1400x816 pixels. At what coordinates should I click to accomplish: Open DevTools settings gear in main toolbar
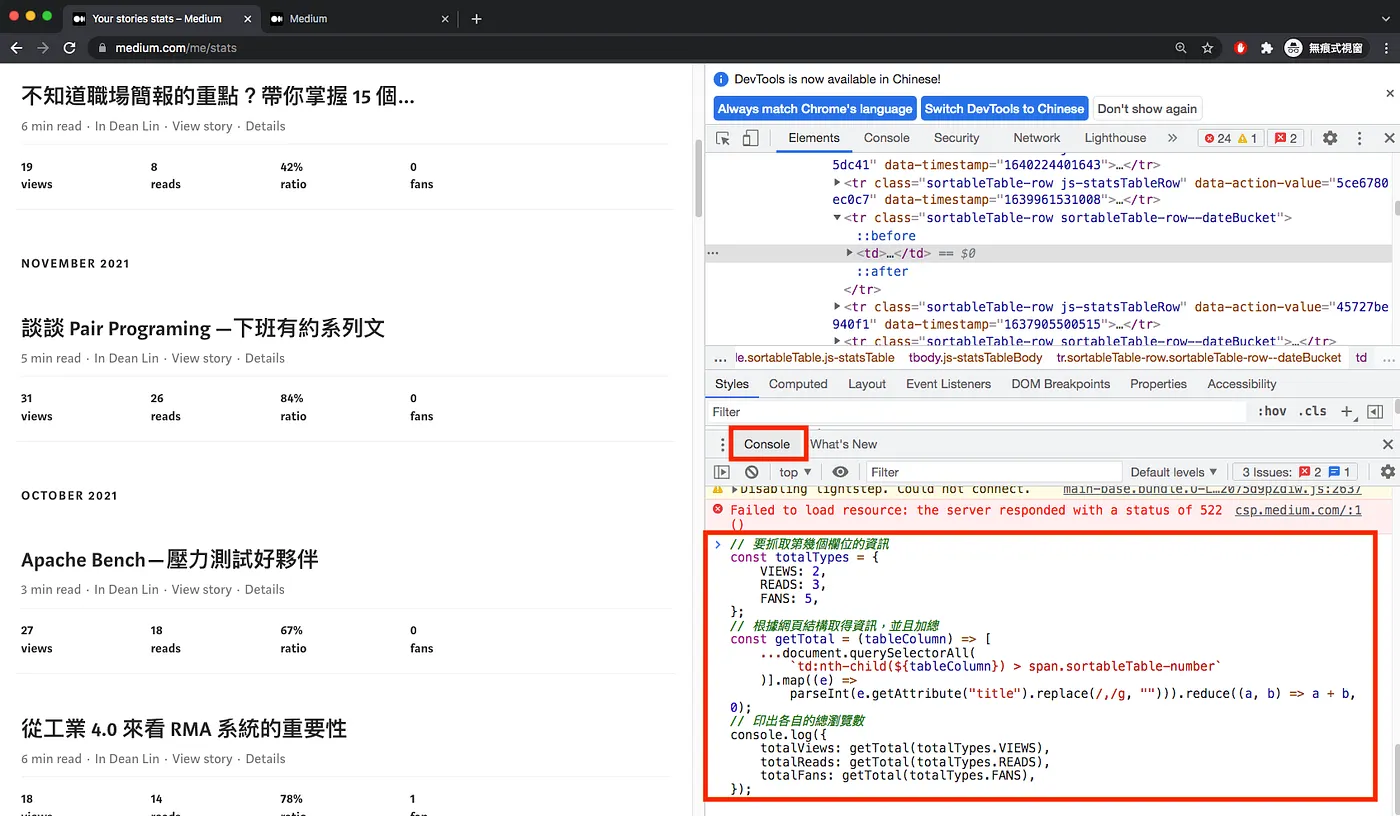(1330, 138)
